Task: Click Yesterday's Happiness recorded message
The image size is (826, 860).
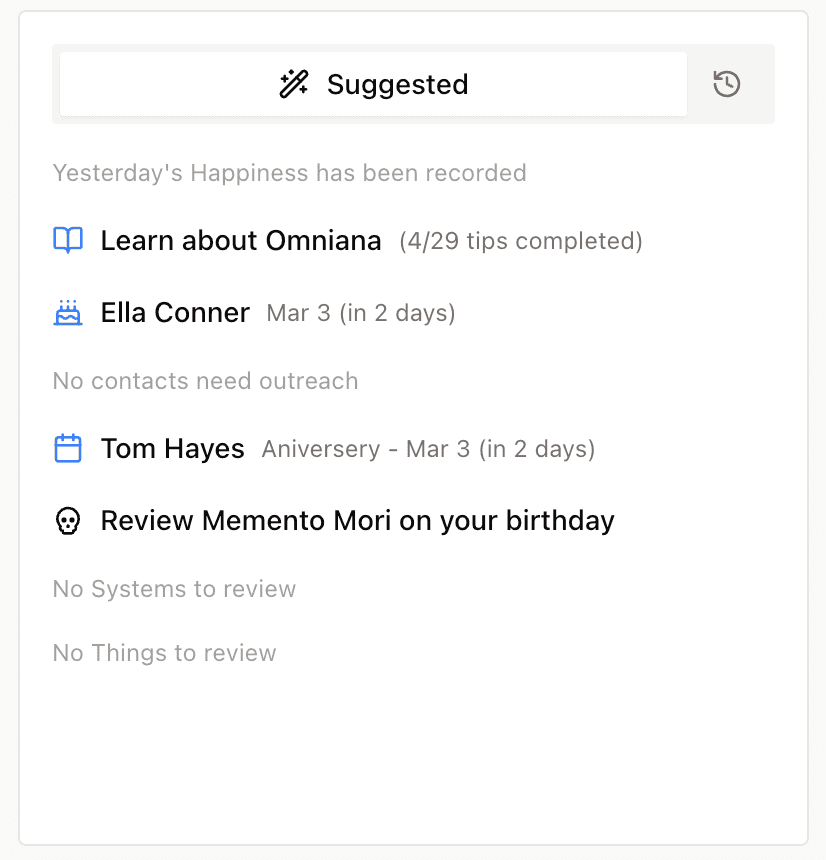Action: pyautogui.click(x=289, y=172)
